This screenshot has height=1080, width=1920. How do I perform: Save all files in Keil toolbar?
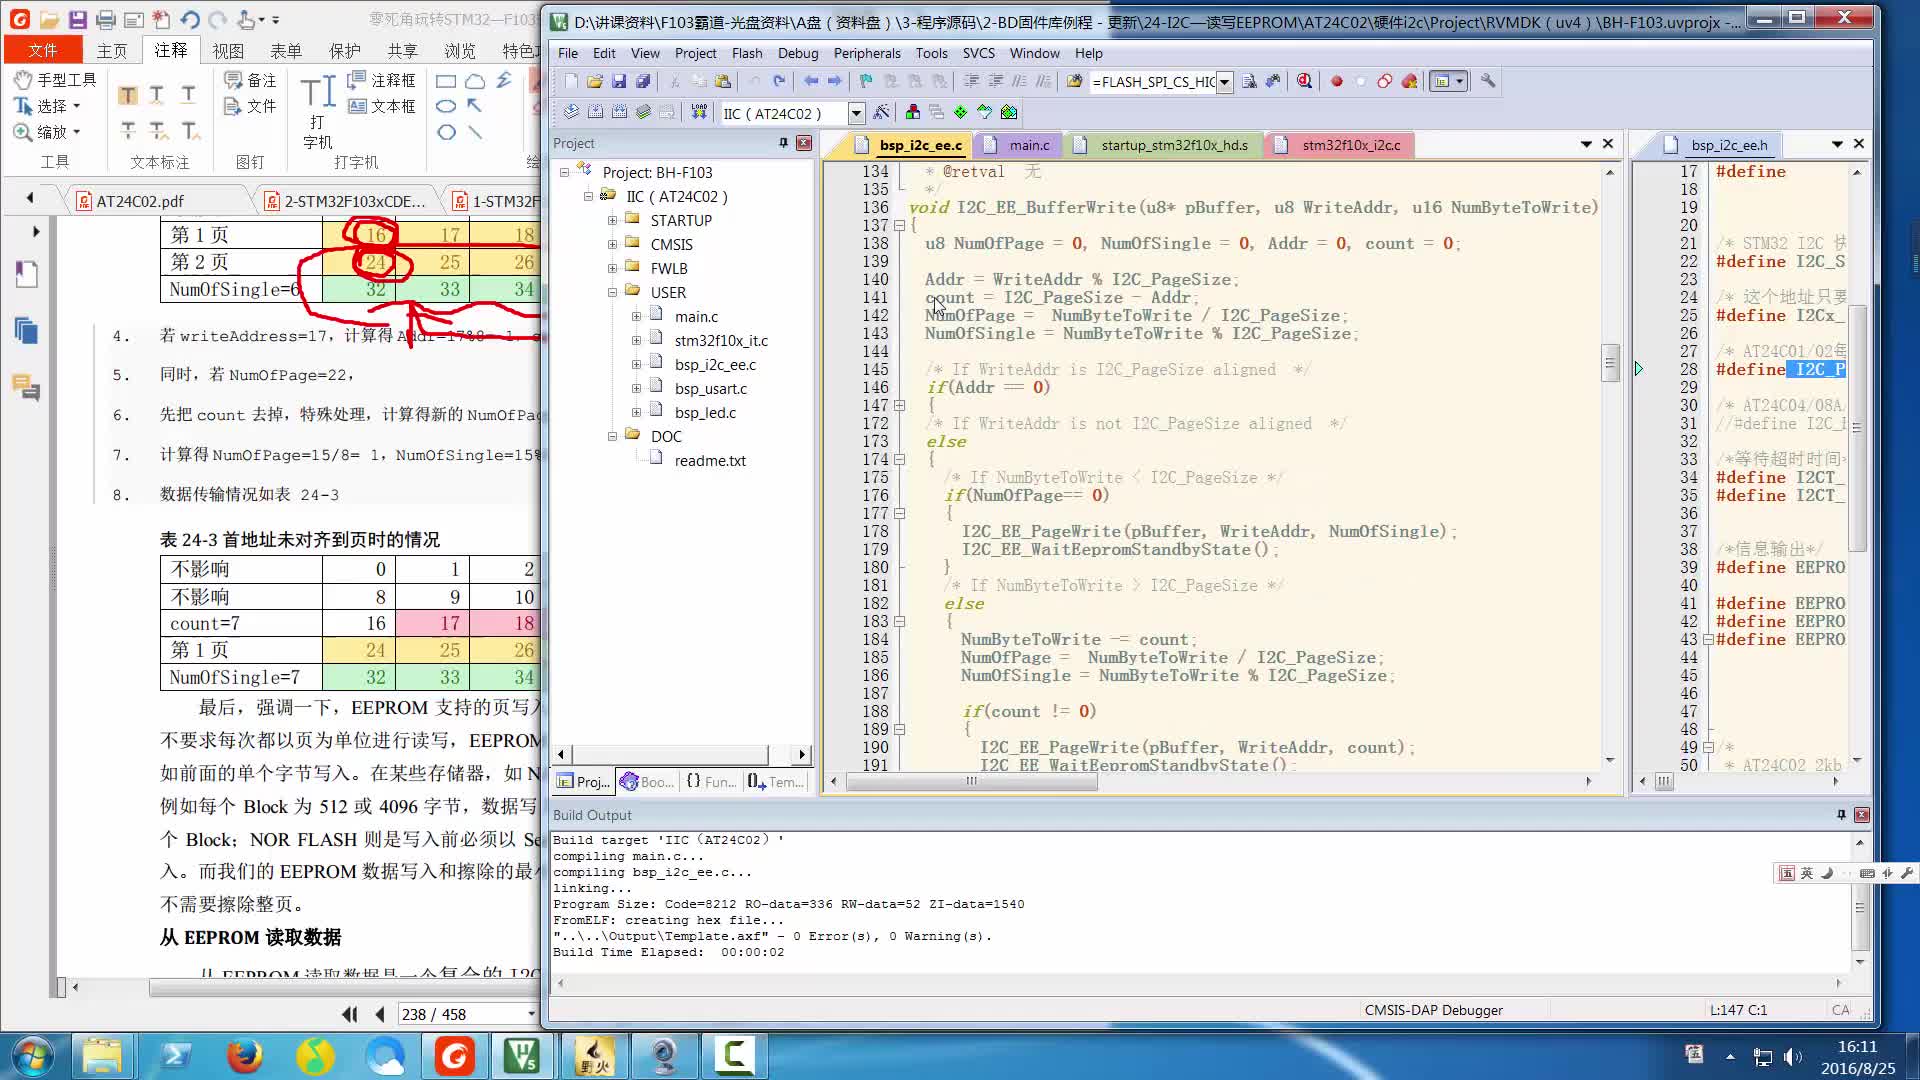coord(643,81)
